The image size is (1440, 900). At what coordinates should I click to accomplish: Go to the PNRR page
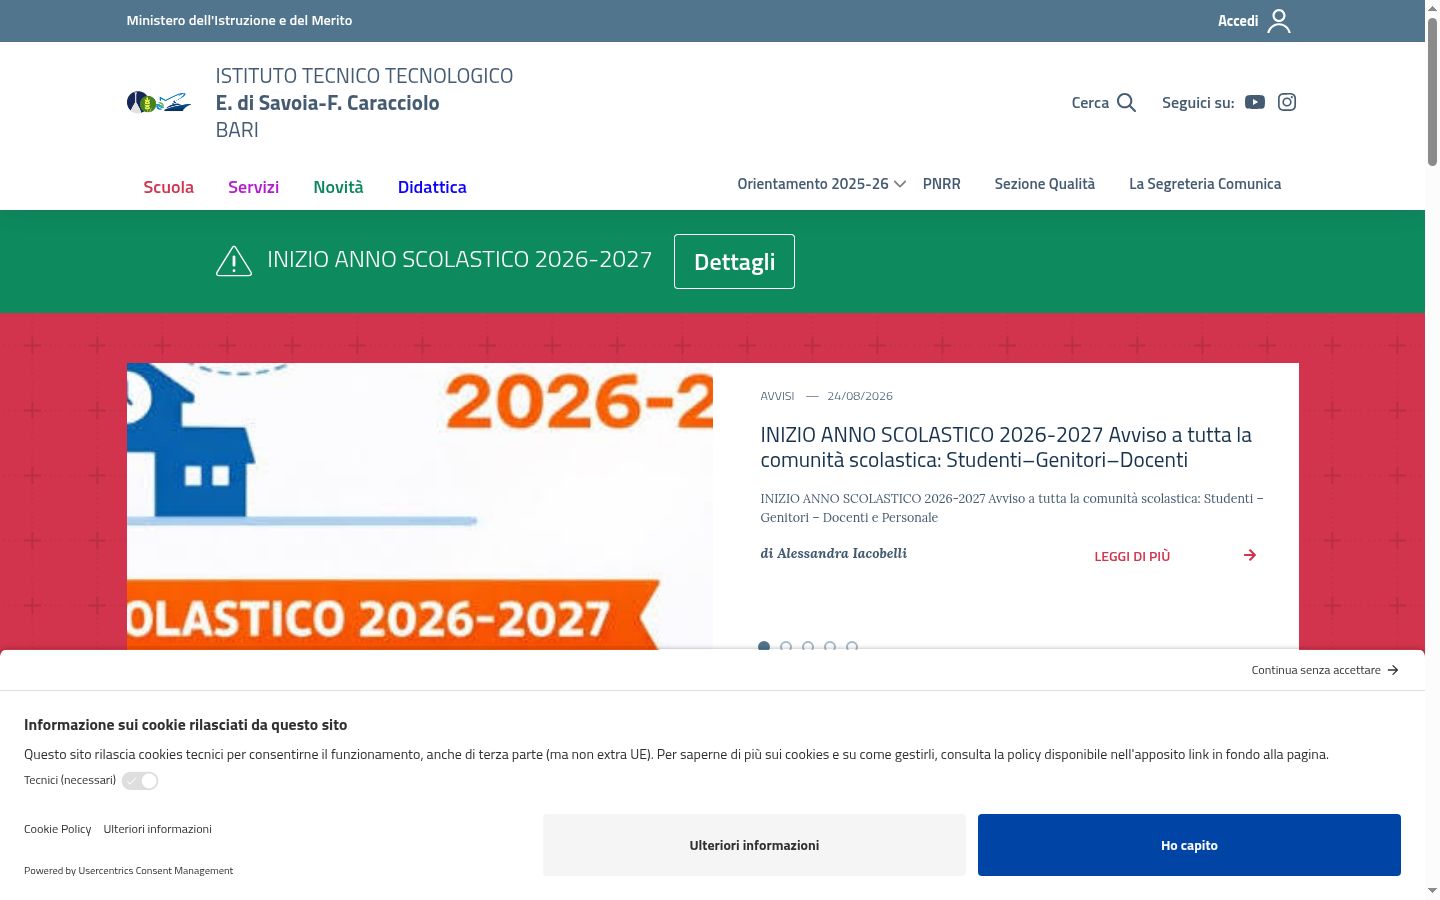(941, 184)
